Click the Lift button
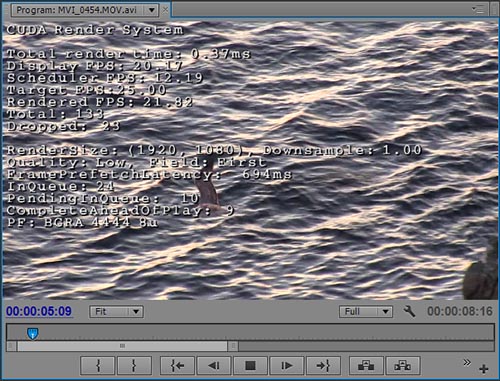Image resolution: width=500 pixels, height=381 pixels. click(366, 366)
